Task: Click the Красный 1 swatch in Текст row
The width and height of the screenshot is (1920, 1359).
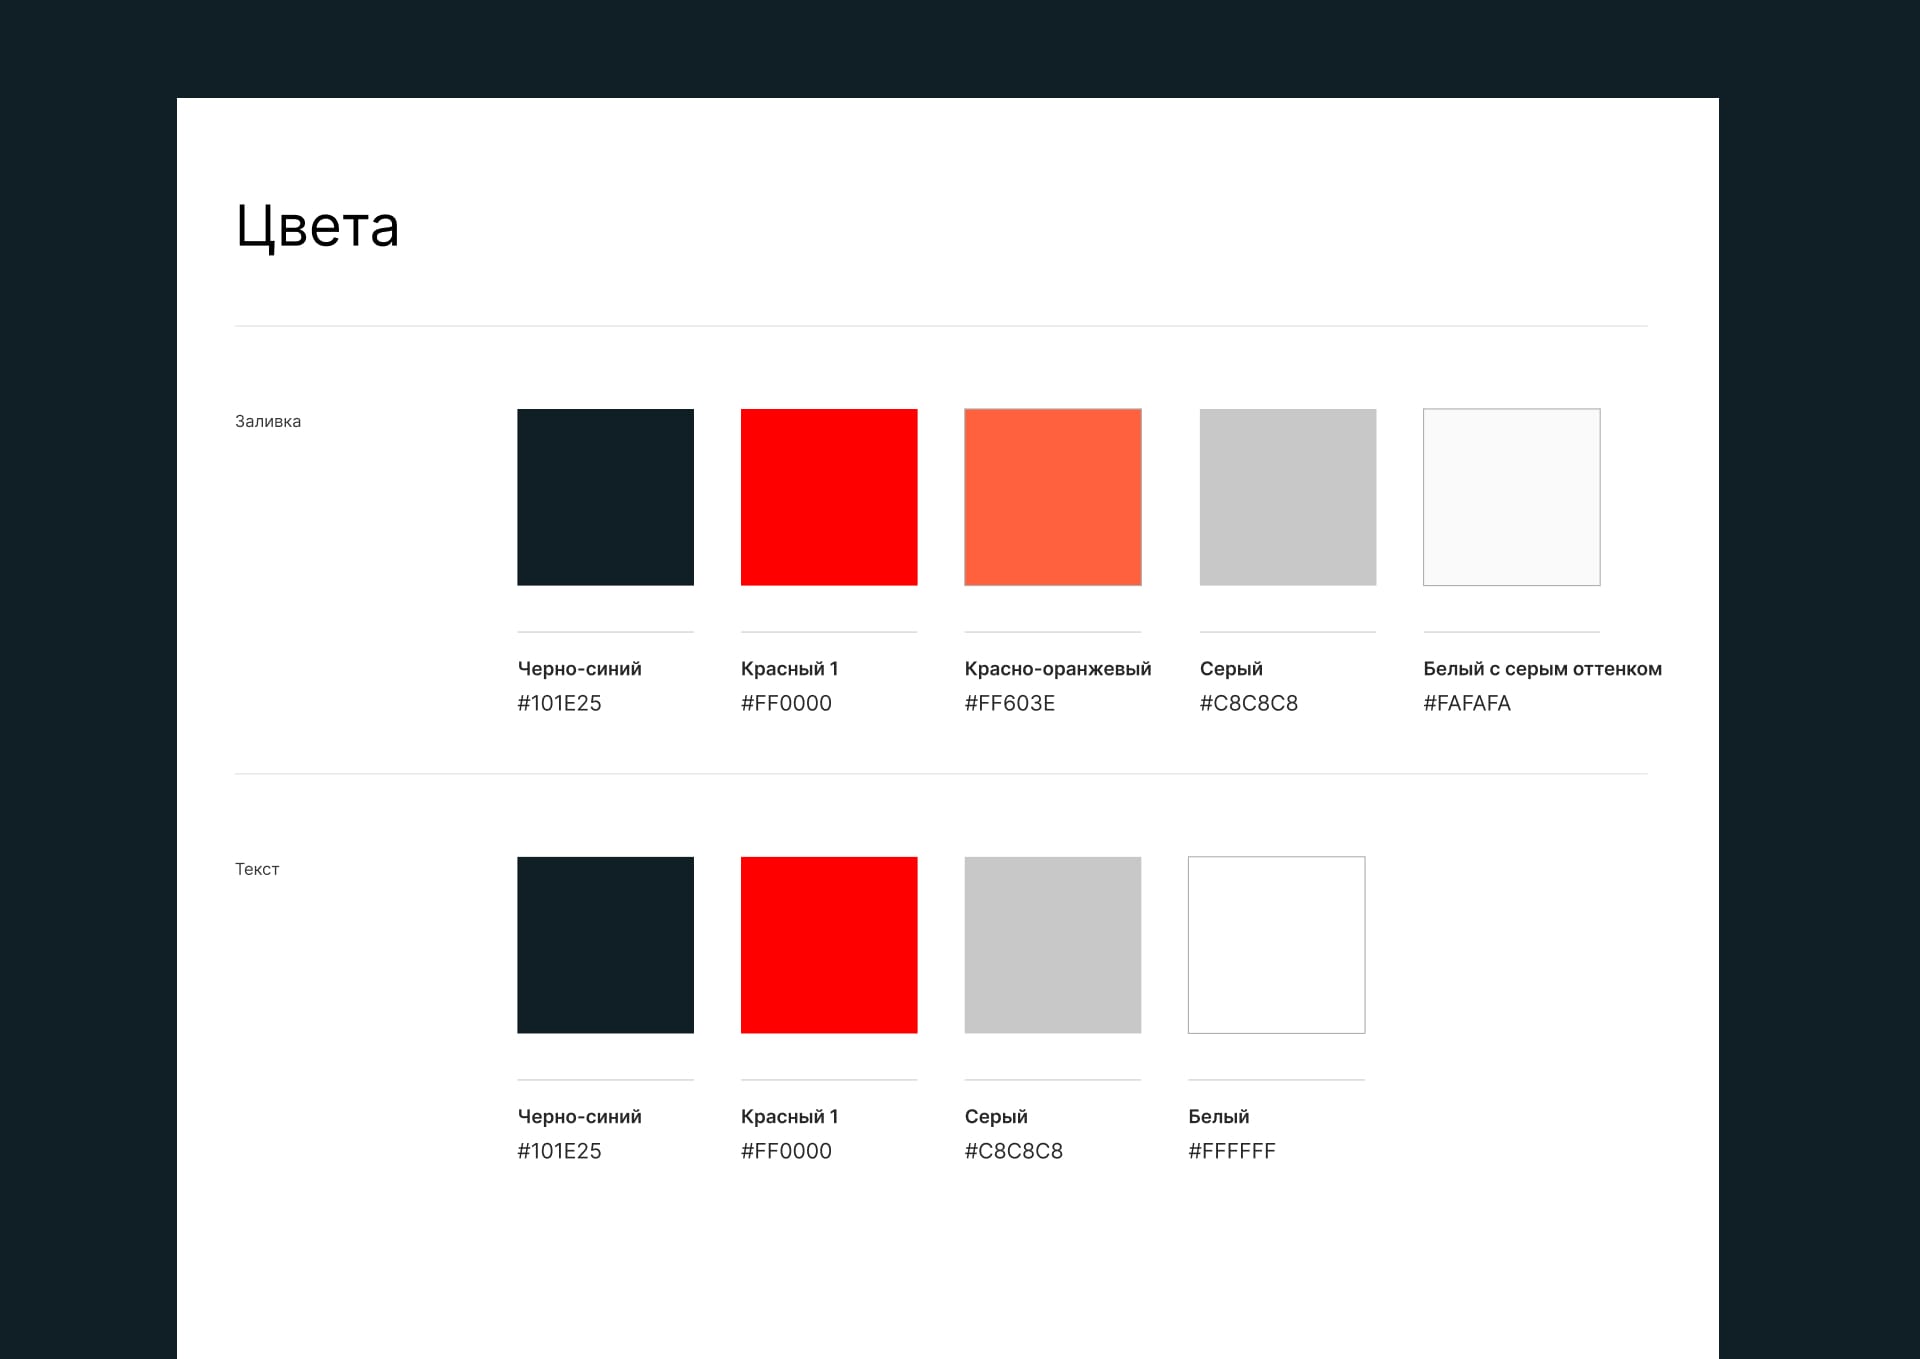Action: tap(829, 945)
